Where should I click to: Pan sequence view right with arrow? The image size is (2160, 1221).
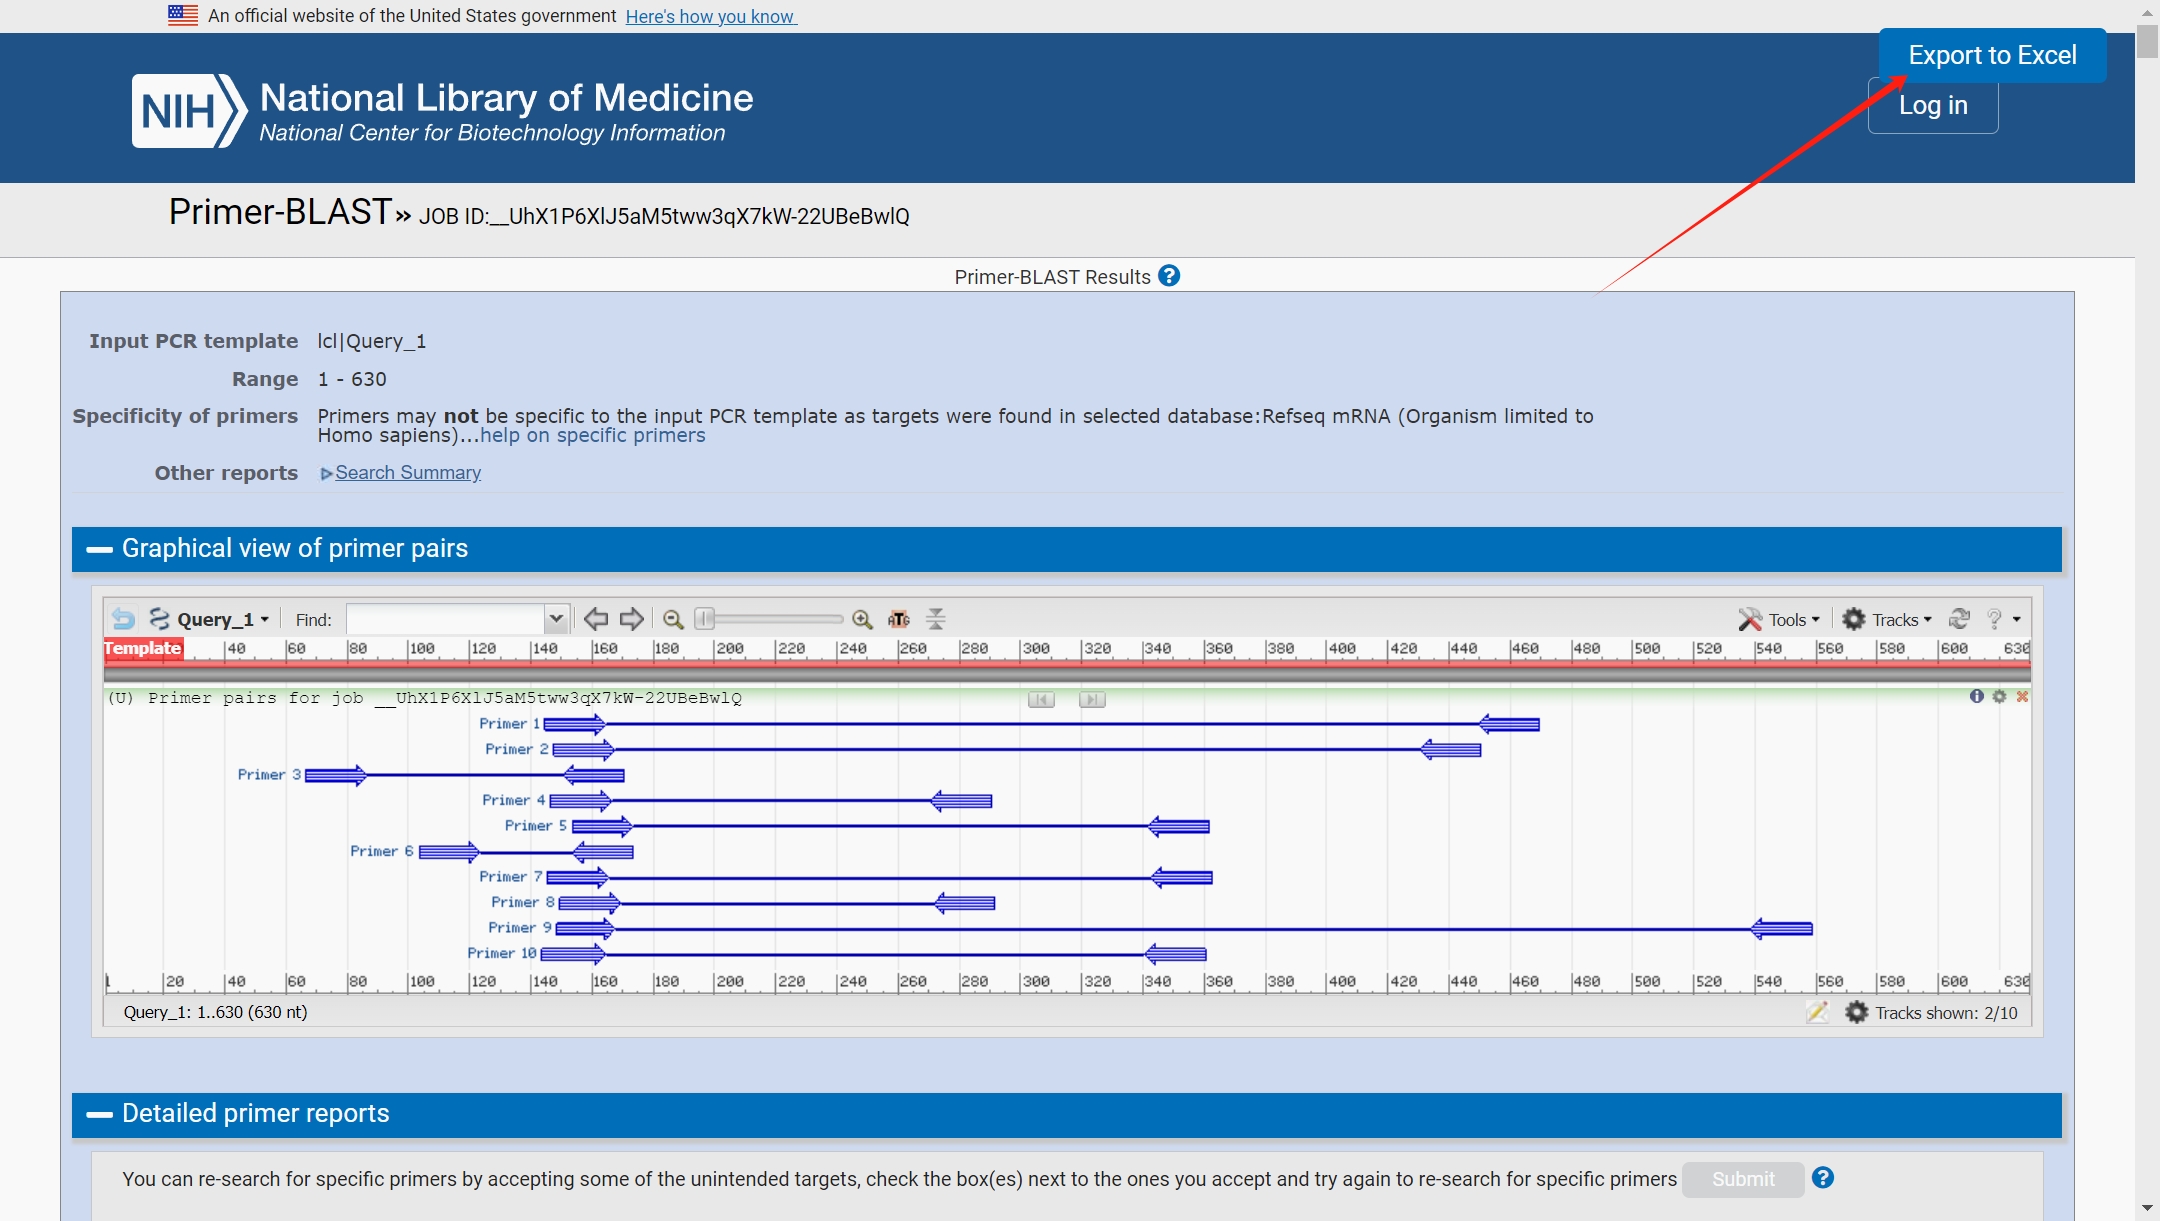pyautogui.click(x=631, y=619)
